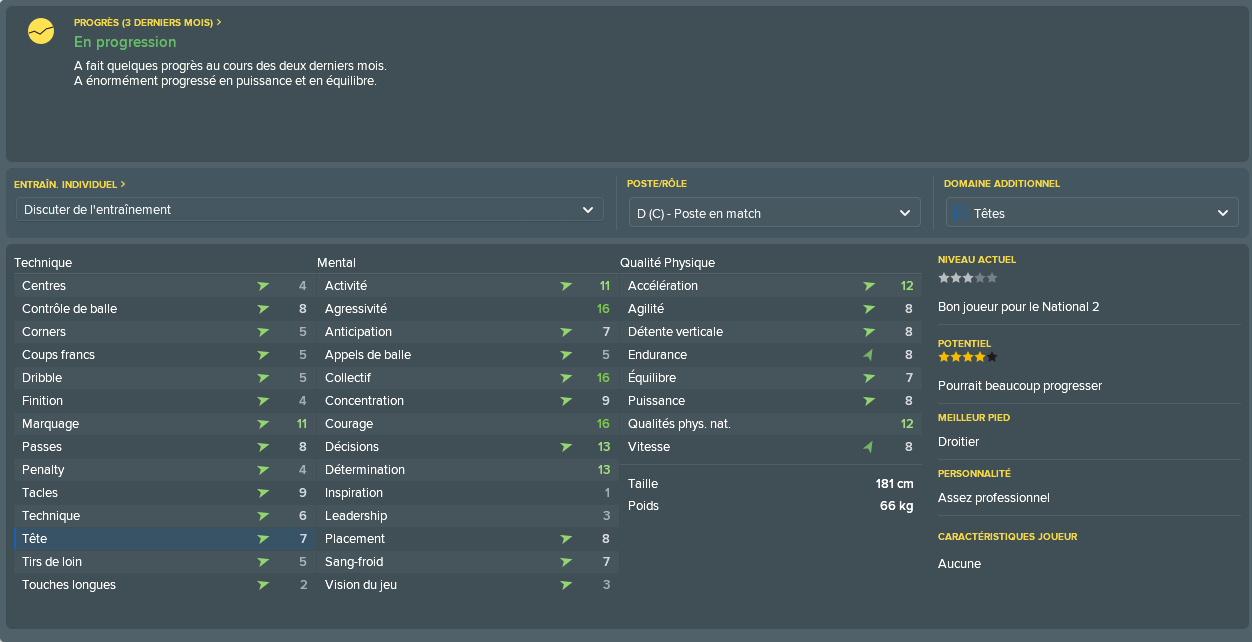Click the Niveau Actuel star rating
The height and width of the screenshot is (642, 1252).
tap(967, 278)
